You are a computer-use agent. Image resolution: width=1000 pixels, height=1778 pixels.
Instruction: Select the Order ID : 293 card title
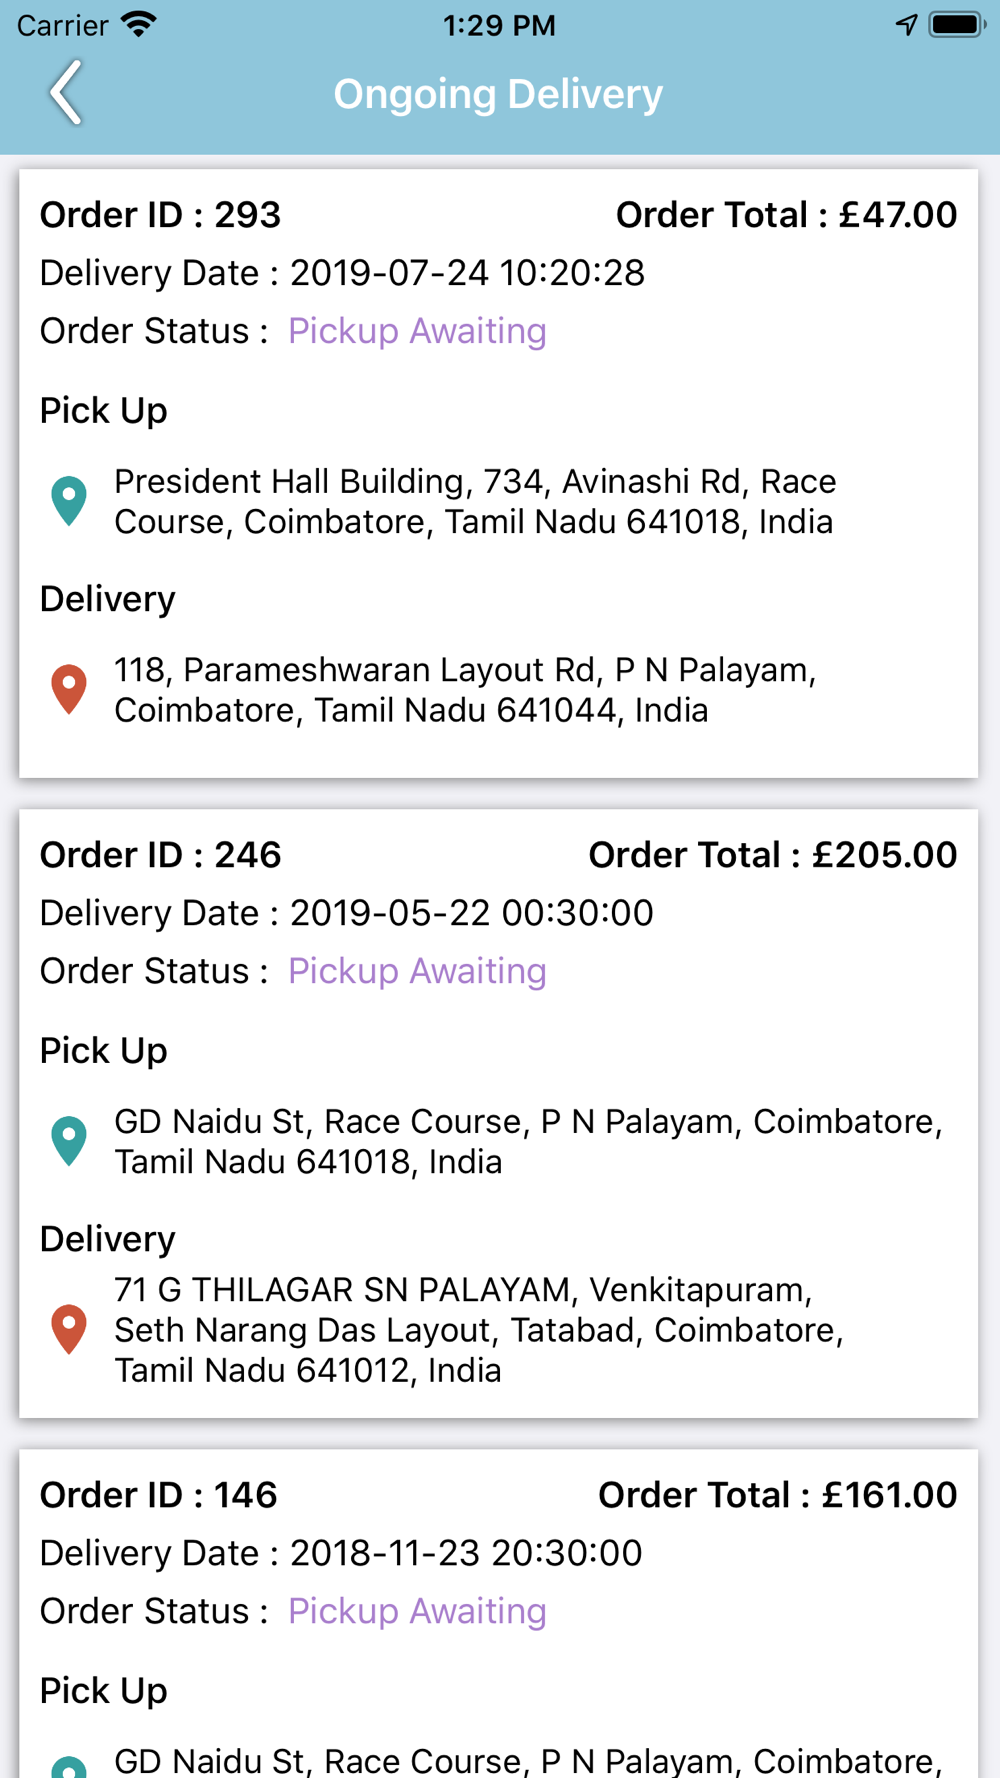(160, 215)
